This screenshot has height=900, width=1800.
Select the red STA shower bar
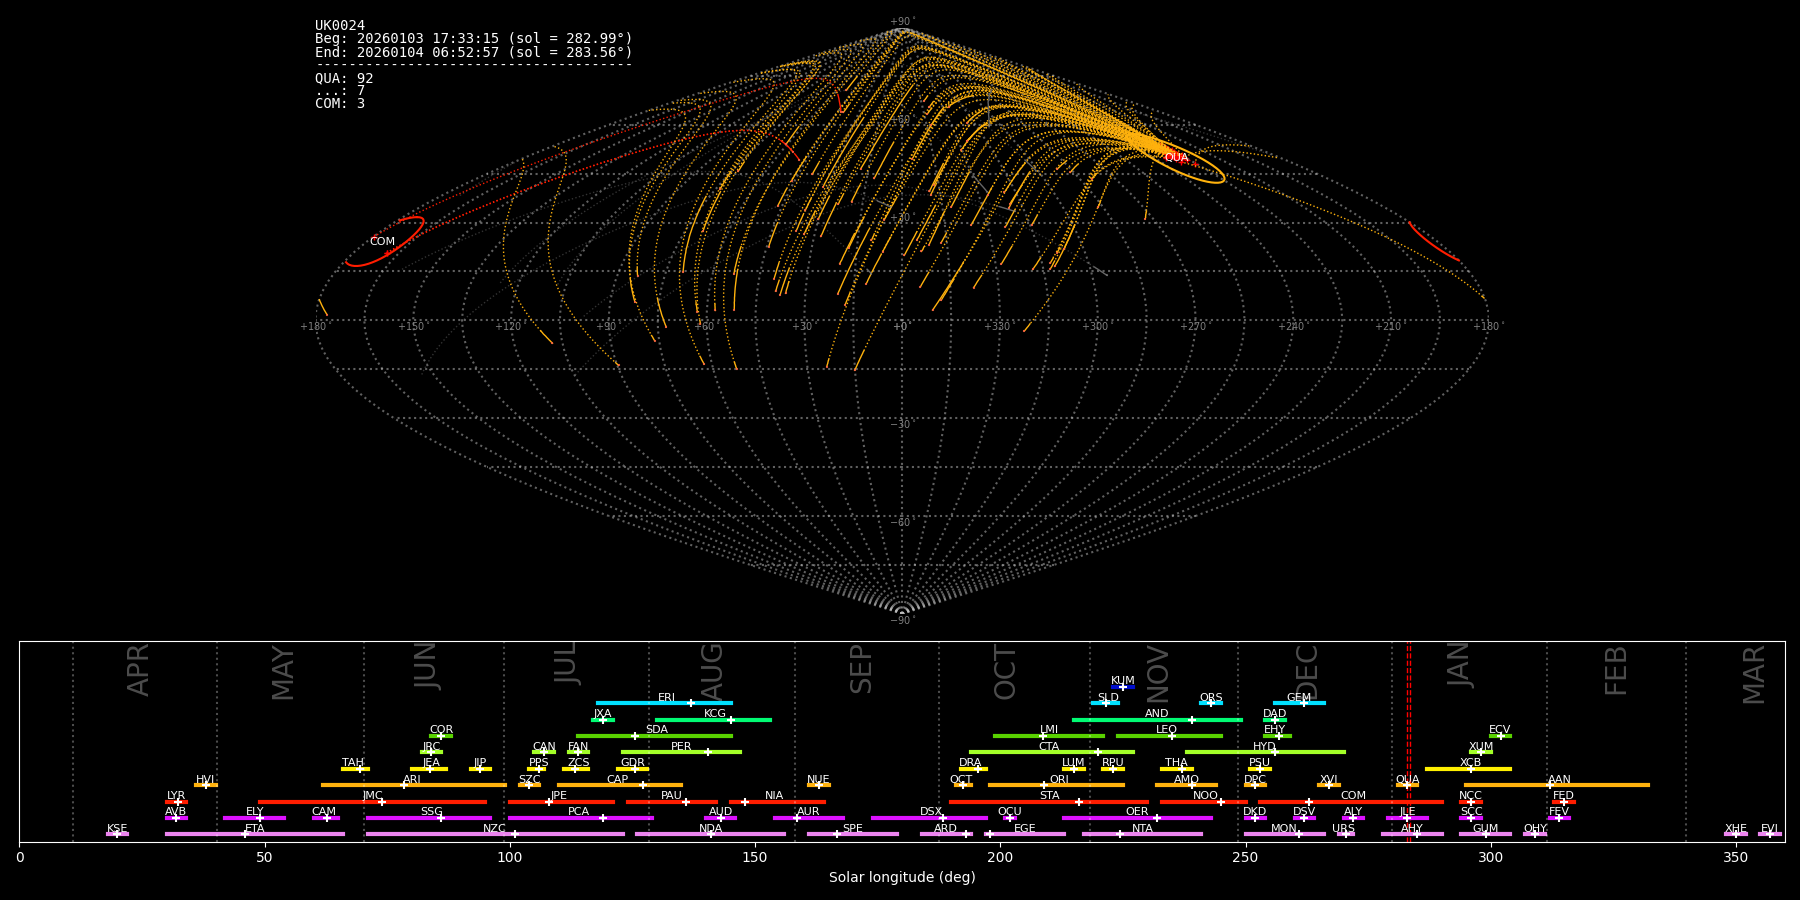click(1048, 802)
